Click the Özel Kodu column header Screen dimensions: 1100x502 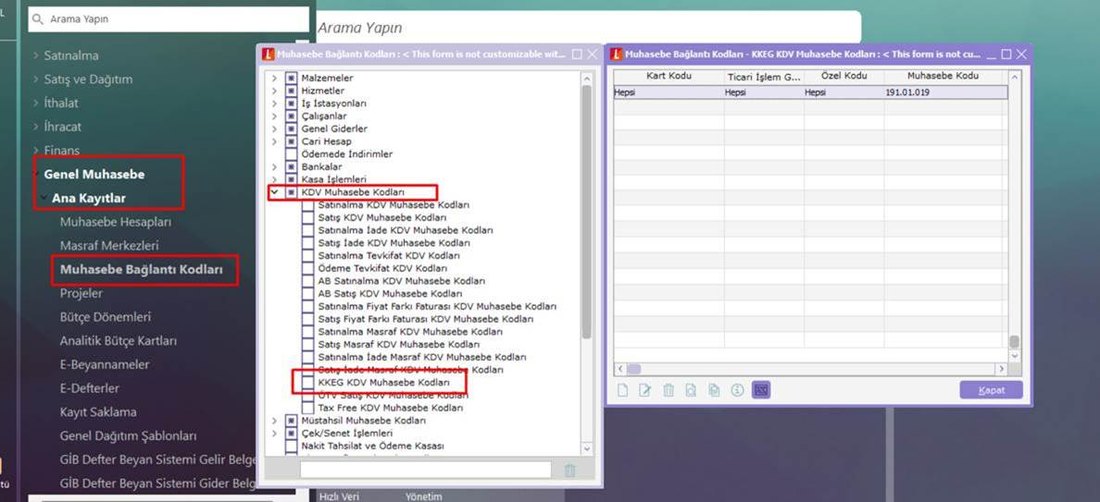click(x=844, y=76)
